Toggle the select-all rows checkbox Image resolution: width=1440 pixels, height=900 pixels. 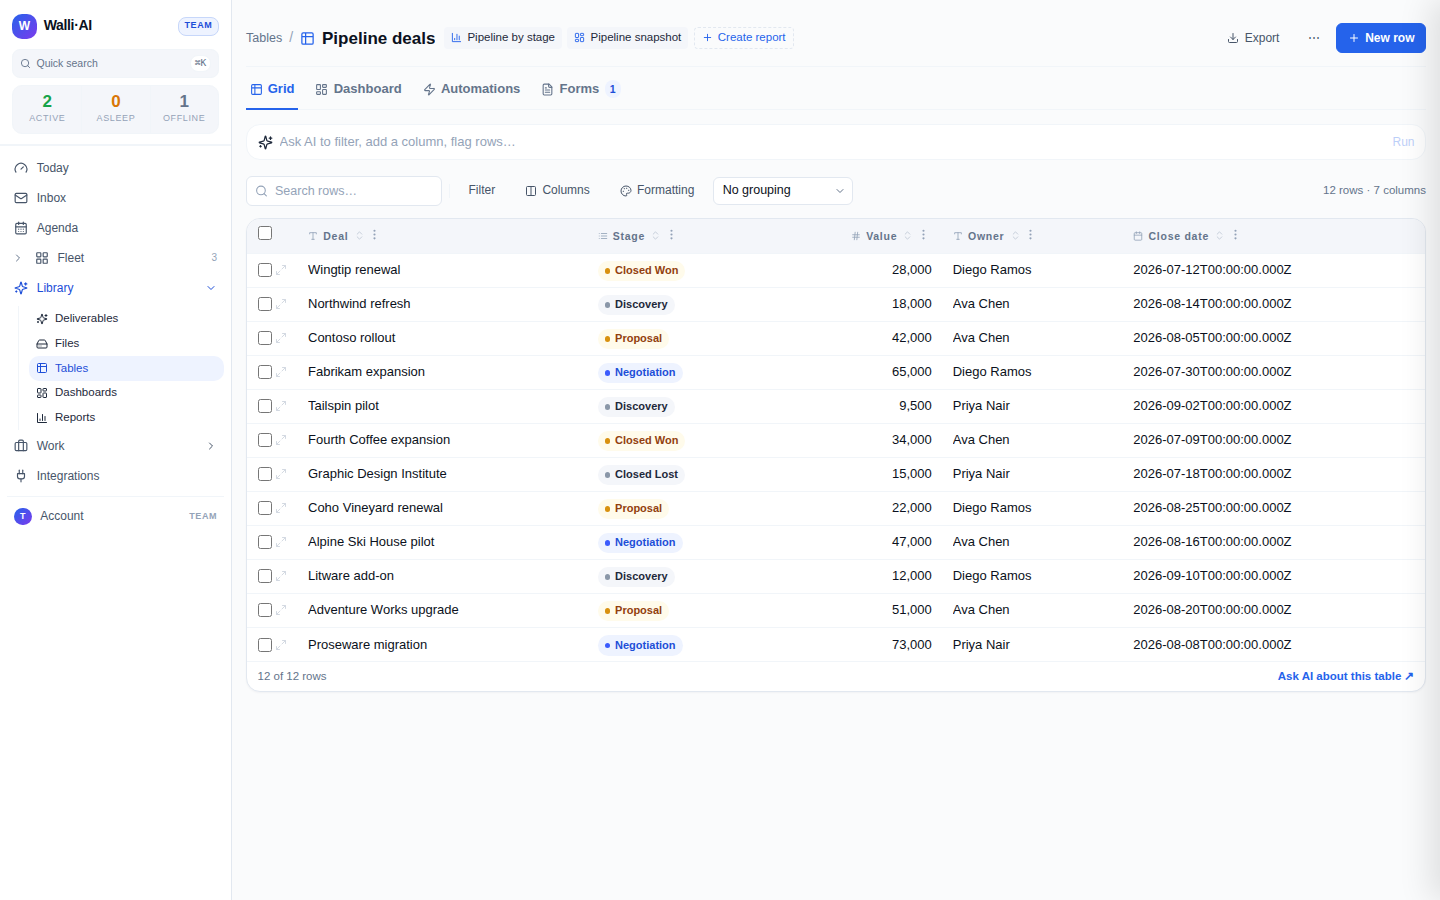click(x=265, y=233)
